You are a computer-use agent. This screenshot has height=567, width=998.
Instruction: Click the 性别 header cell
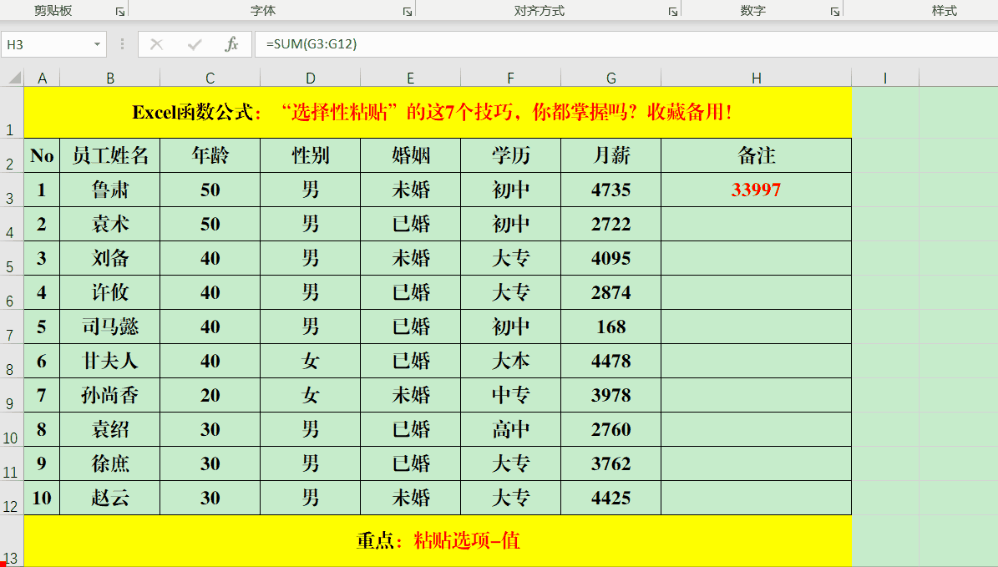[x=311, y=156]
